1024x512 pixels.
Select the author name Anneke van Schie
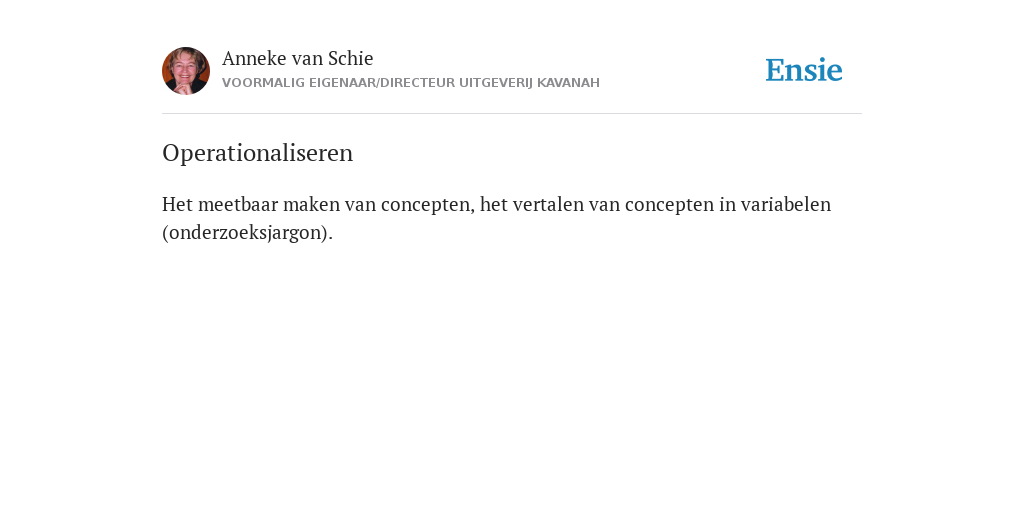click(x=298, y=58)
